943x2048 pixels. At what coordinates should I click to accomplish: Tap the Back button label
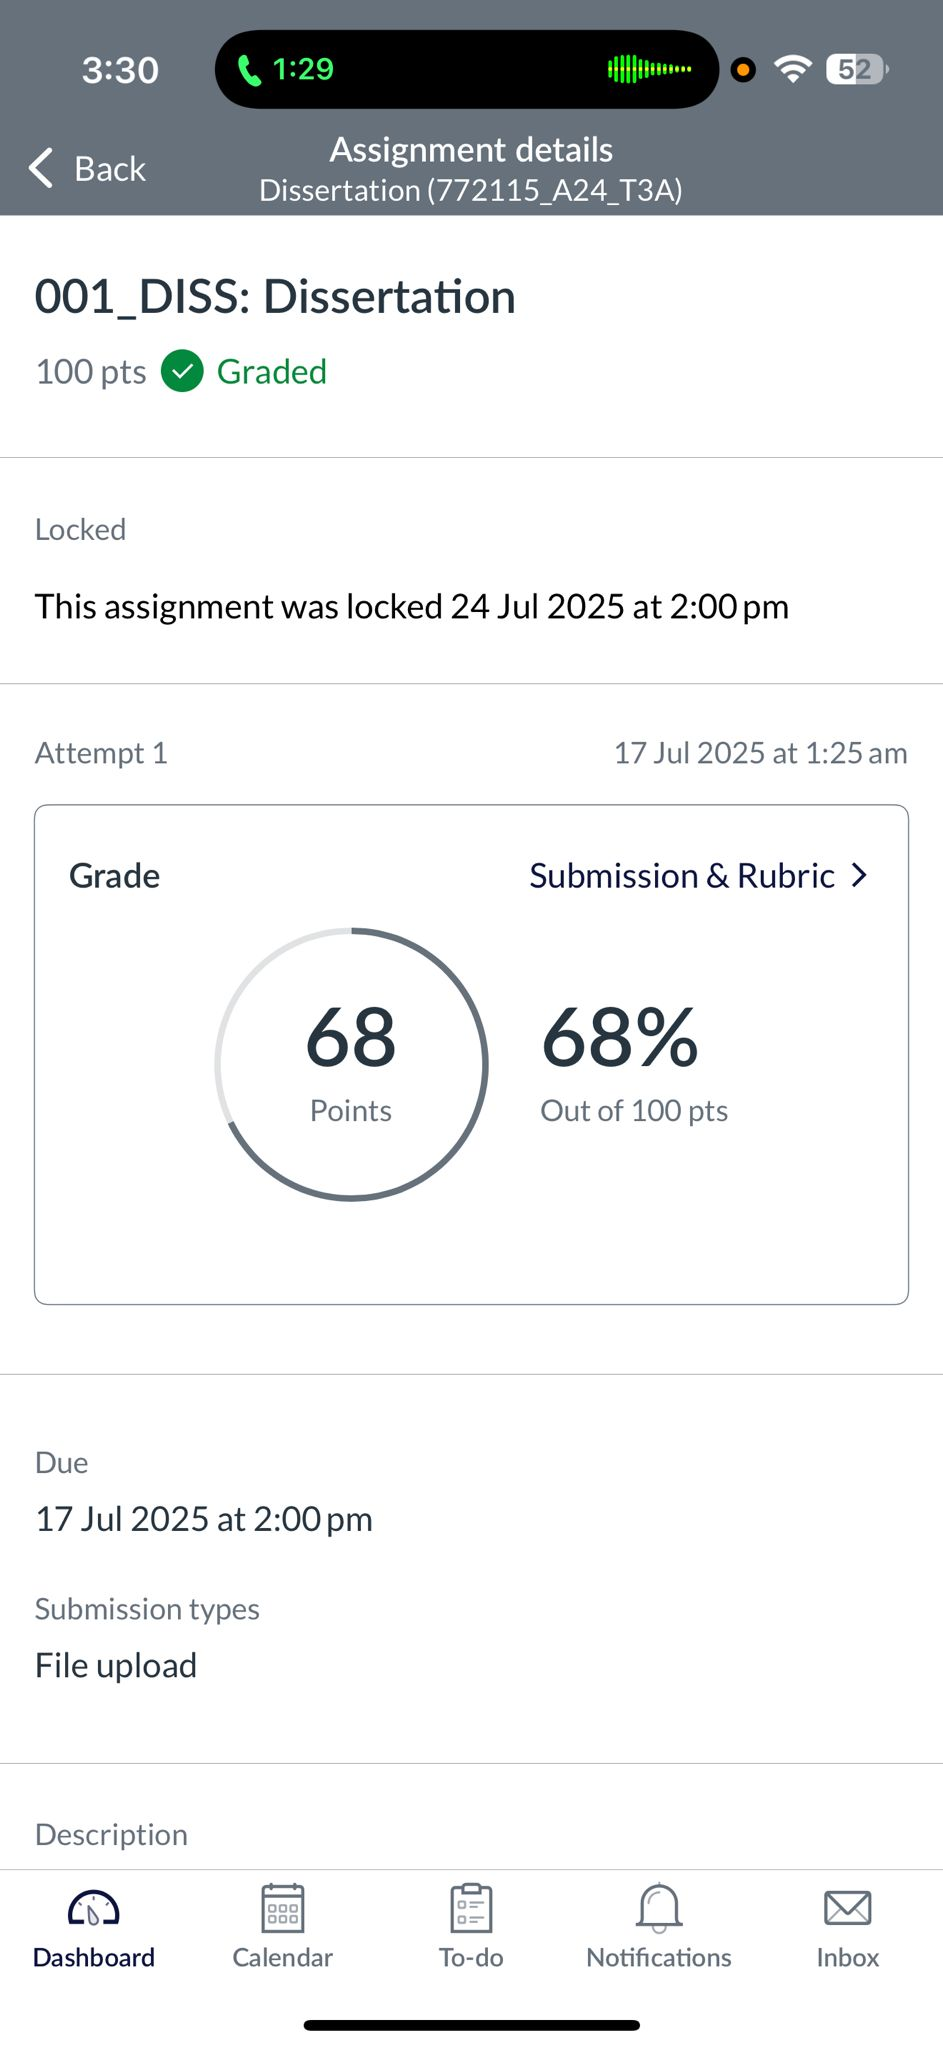point(110,169)
